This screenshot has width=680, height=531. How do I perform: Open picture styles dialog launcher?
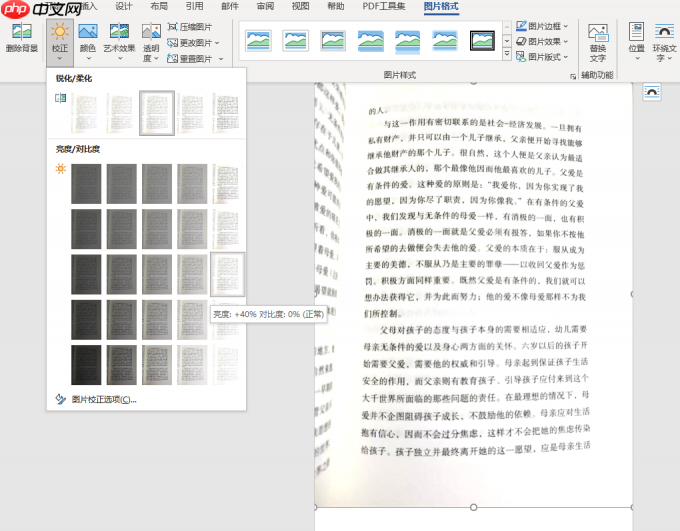point(573,76)
